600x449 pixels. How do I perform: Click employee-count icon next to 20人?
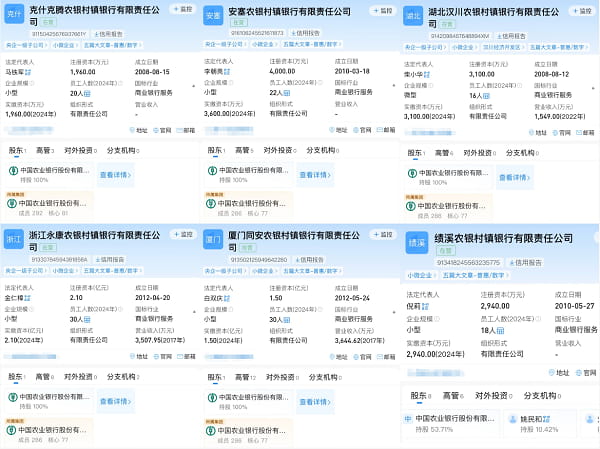click(x=87, y=93)
